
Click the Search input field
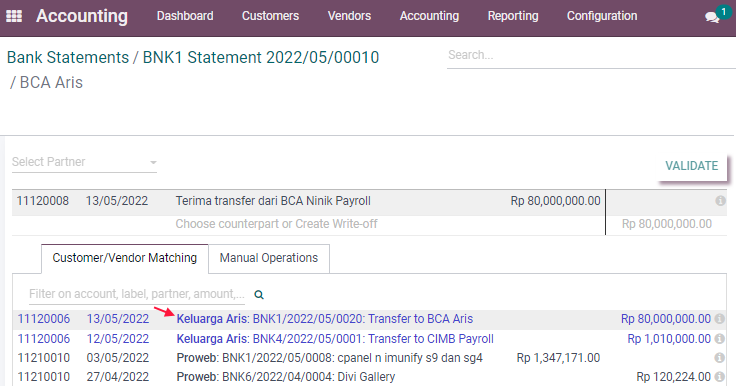click(591, 55)
